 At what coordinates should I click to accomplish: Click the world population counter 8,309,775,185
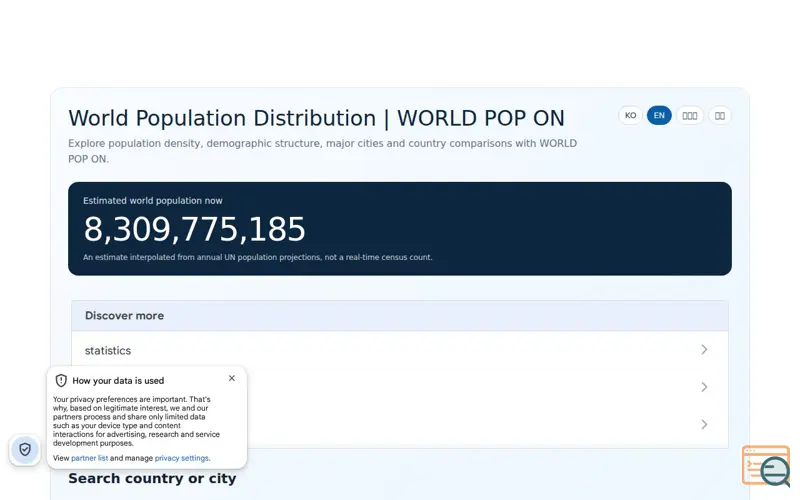coord(194,229)
